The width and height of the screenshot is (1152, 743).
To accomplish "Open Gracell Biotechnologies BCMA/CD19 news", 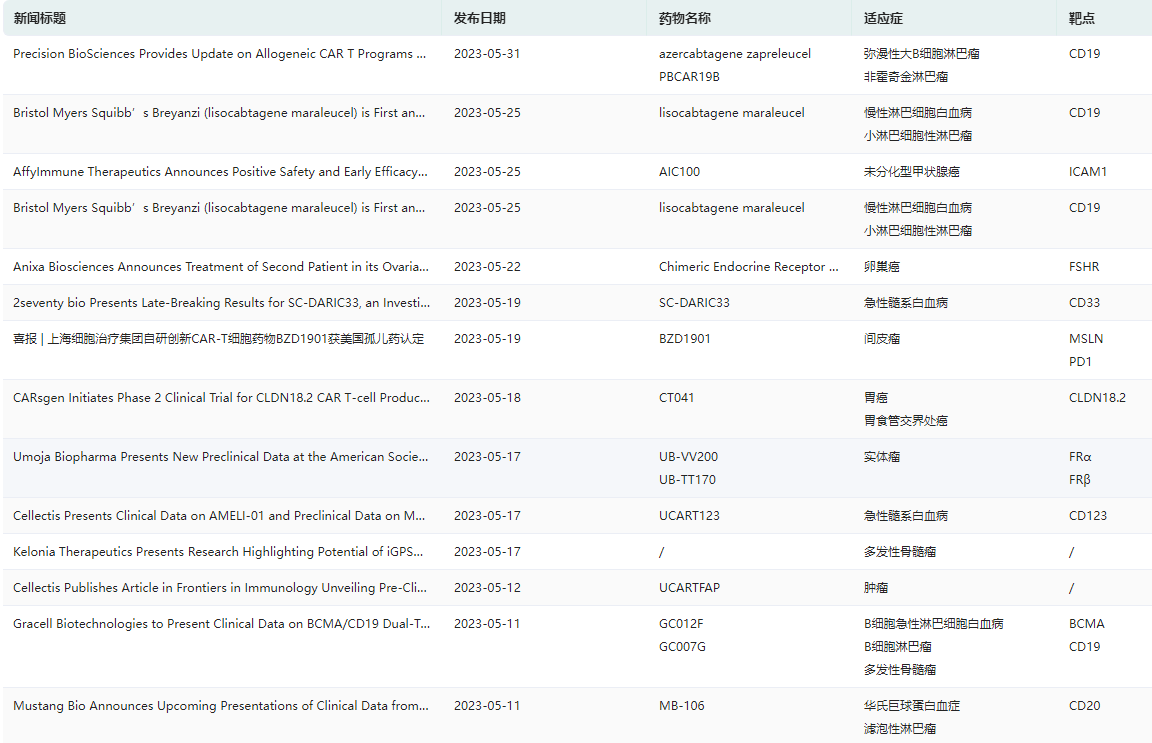I will [222, 624].
